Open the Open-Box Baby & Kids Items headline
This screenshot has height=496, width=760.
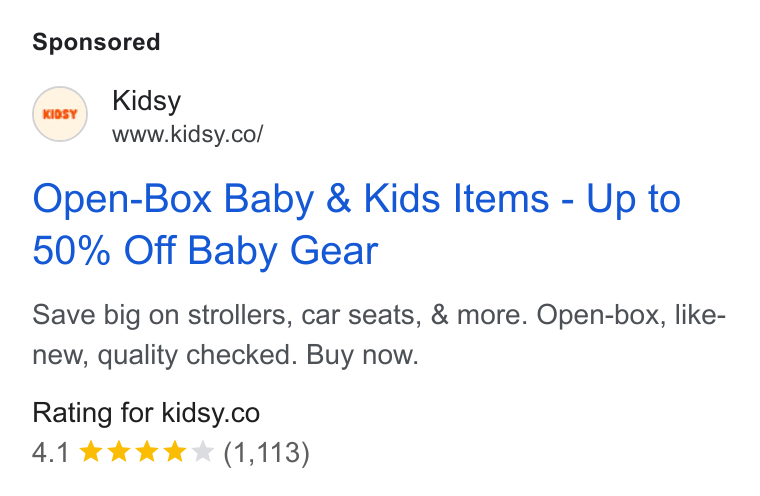(356, 224)
